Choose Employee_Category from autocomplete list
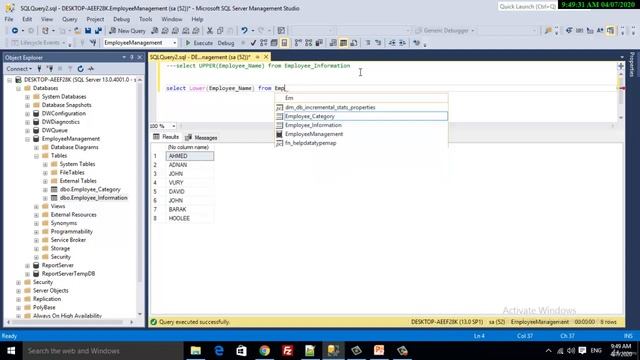640x360 pixels. 362,116
